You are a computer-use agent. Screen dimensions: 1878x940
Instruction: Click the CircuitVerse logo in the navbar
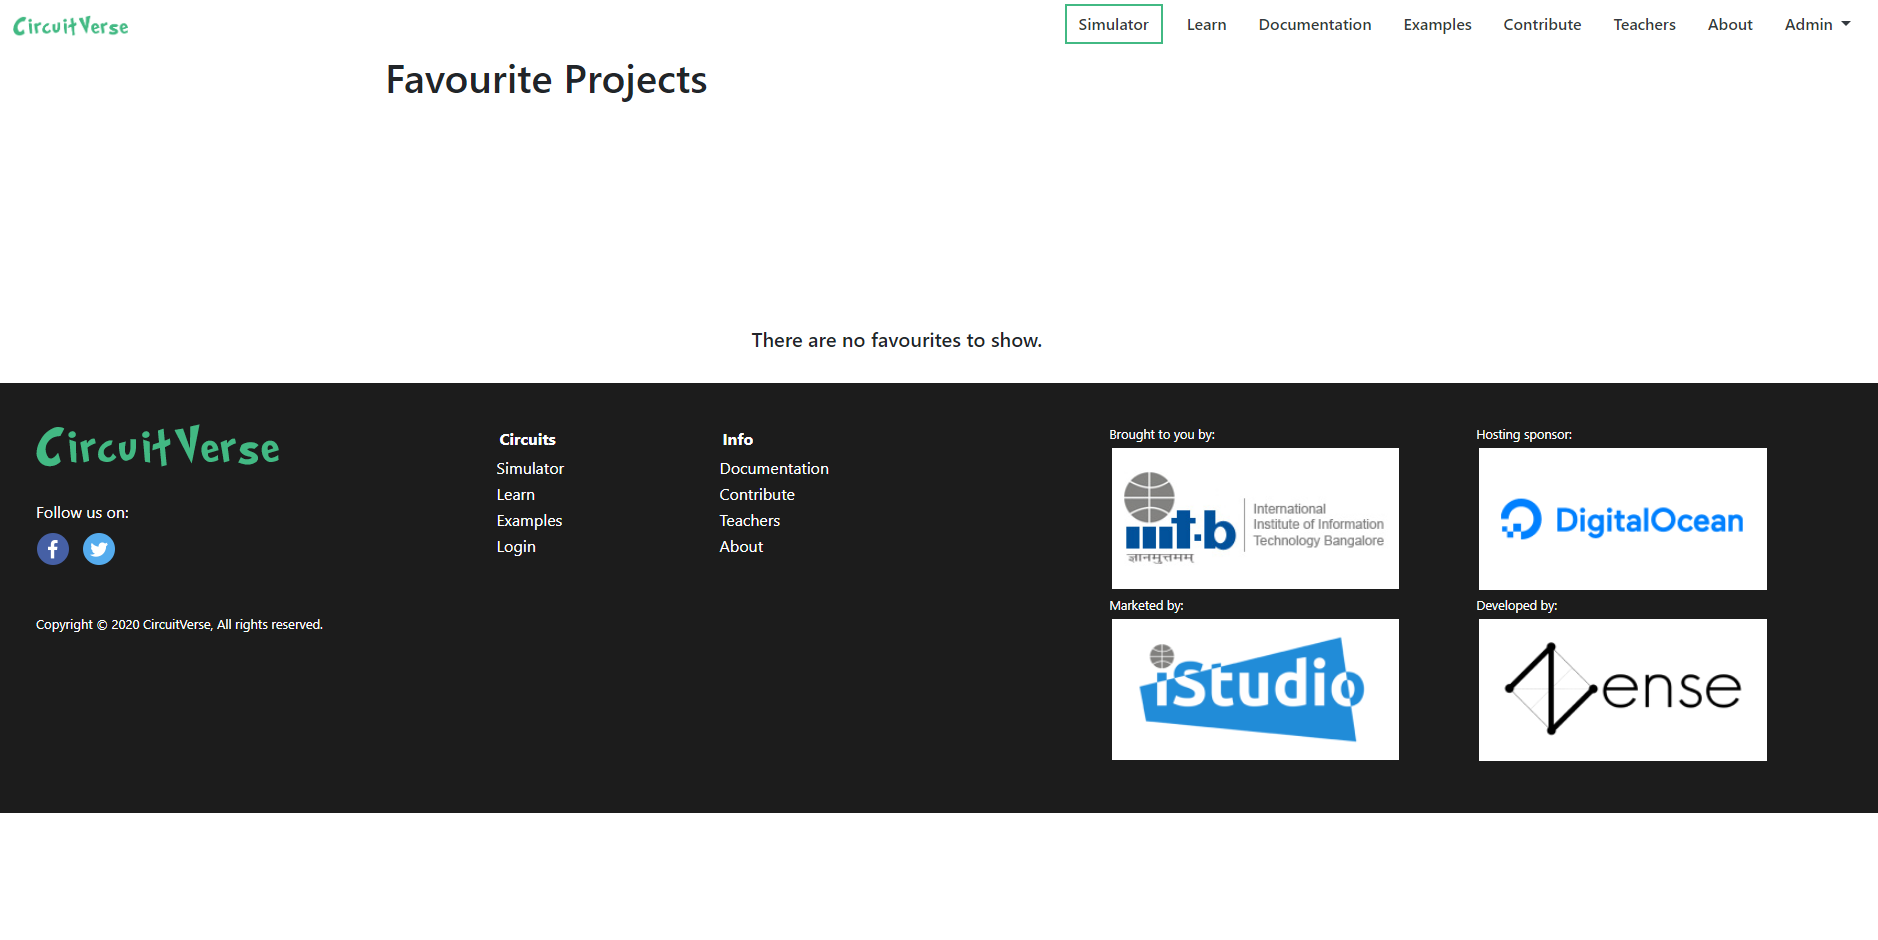point(71,26)
